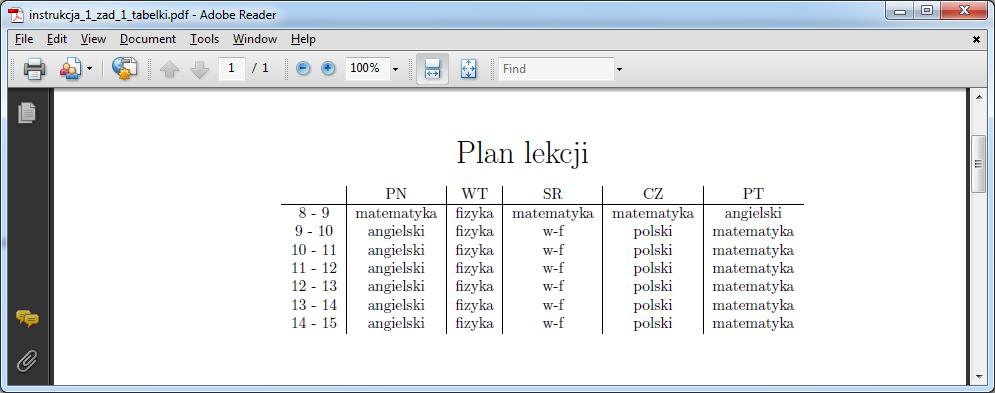Open the Window menu
995x393 pixels.
pyautogui.click(x=255, y=39)
